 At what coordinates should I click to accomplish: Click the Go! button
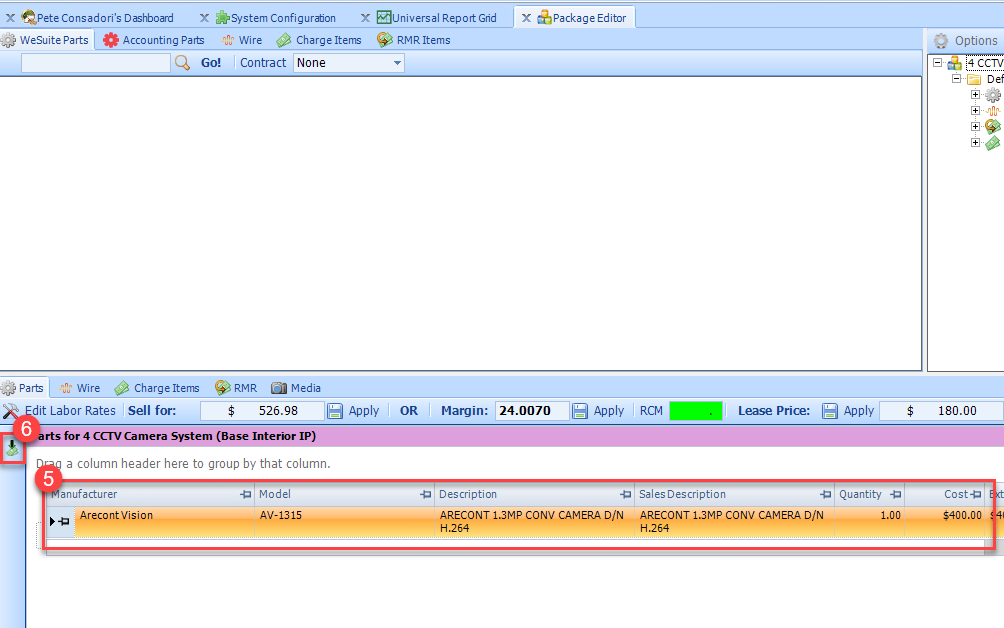click(211, 63)
